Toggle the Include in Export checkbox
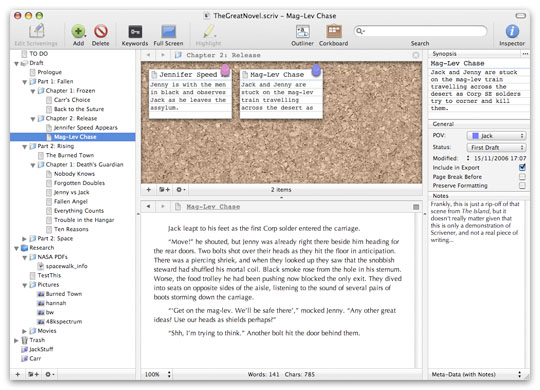The height and width of the screenshot is (390, 540). pos(522,167)
